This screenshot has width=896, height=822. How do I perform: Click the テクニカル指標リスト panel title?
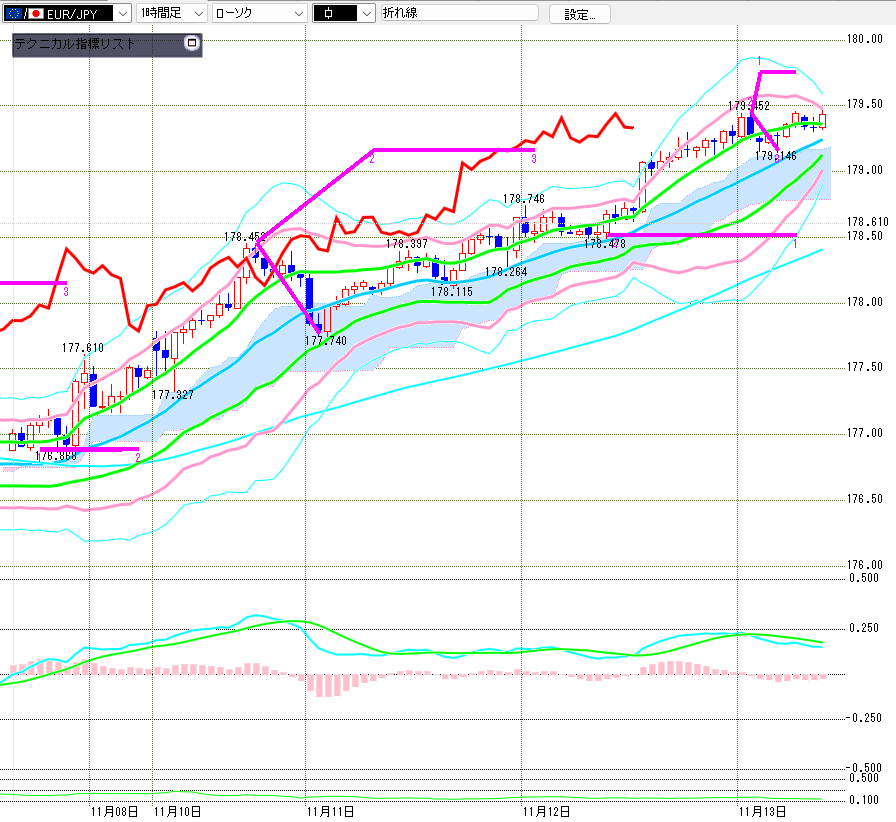coord(75,45)
